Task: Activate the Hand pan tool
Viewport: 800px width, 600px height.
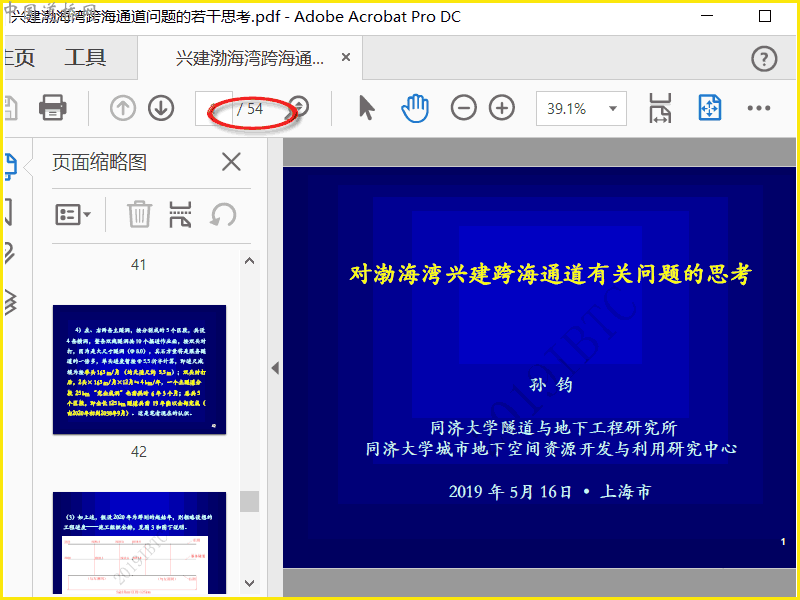Action: (x=415, y=108)
